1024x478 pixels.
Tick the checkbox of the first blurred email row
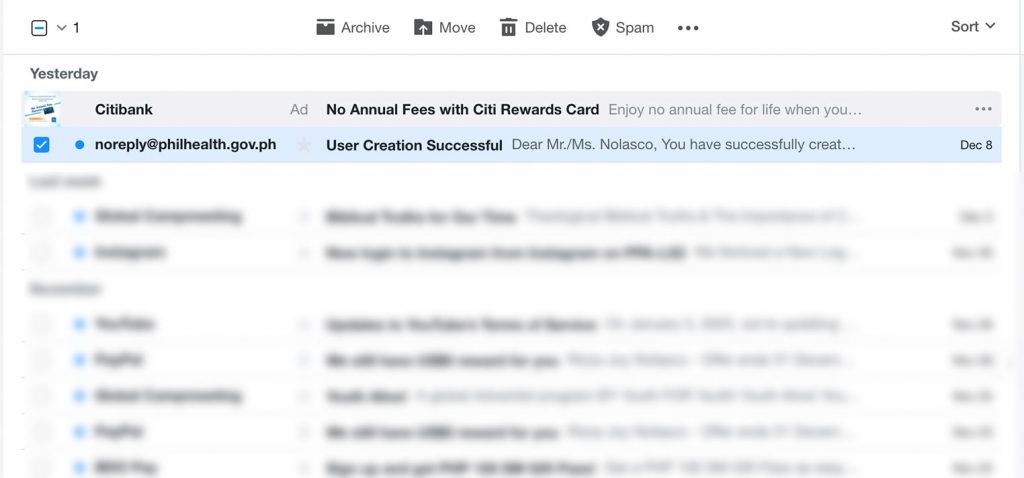tap(41, 217)
